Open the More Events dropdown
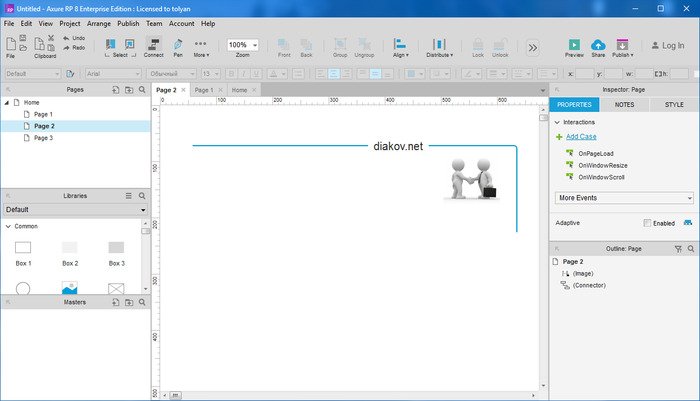 click(x=624, y=198)
